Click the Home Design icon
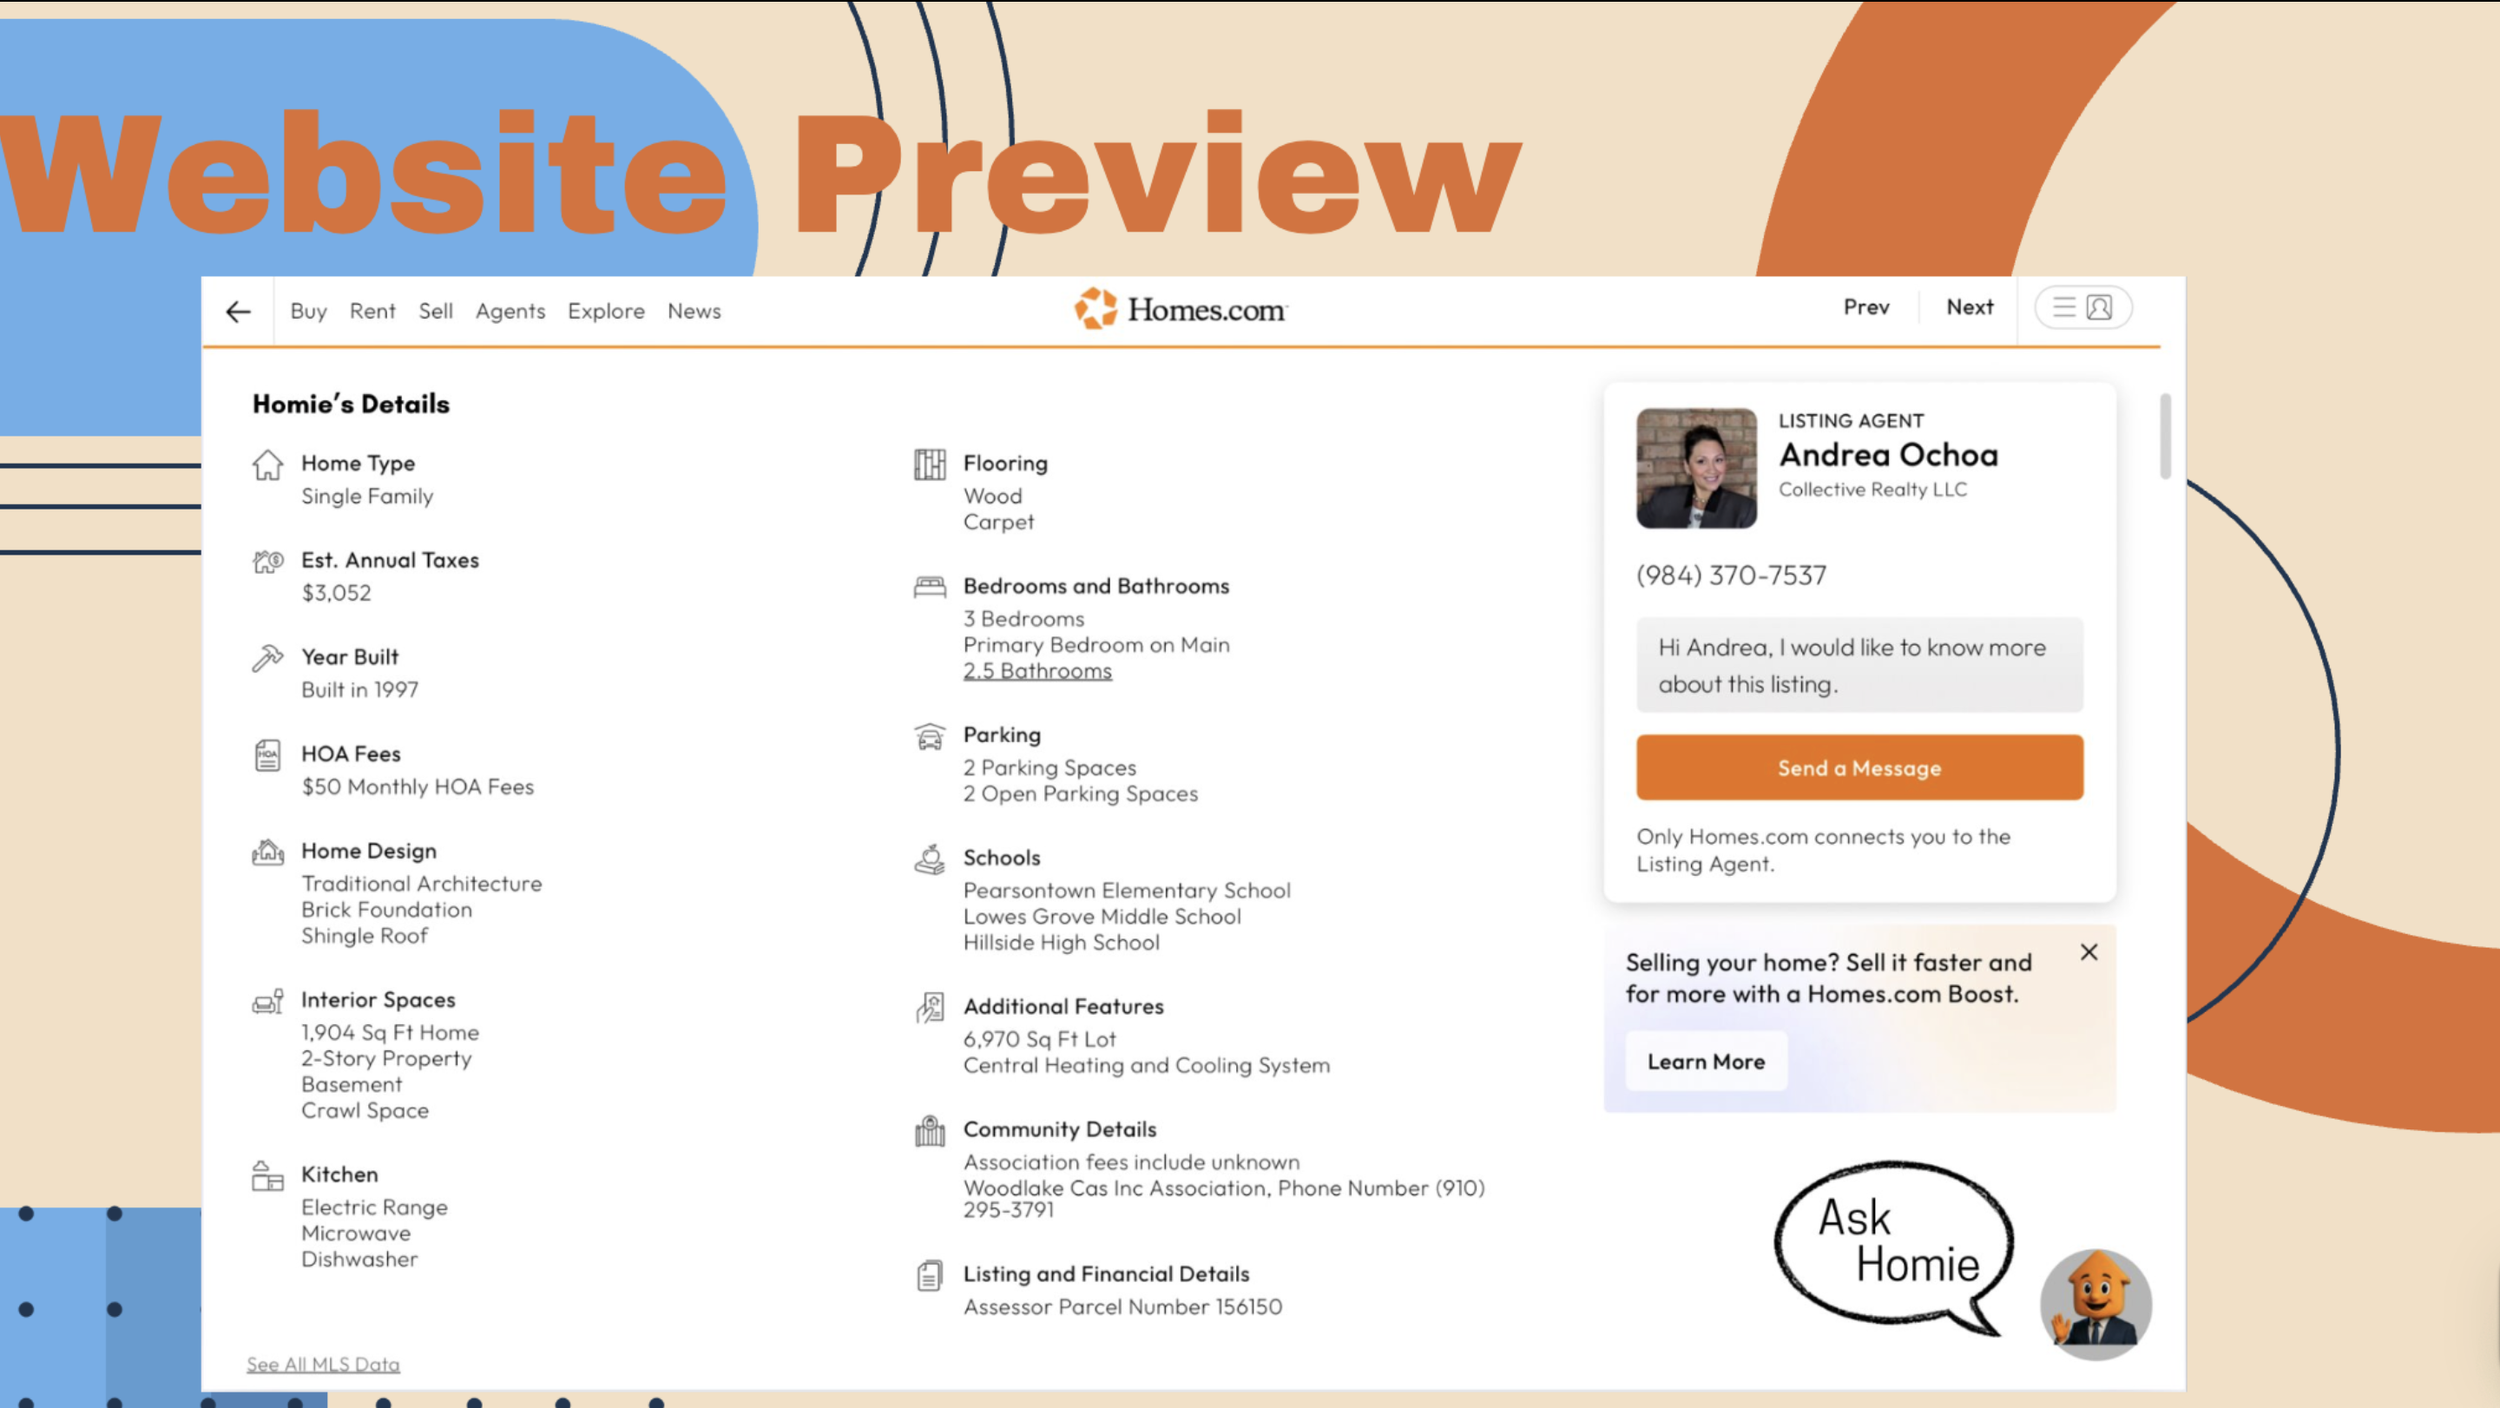The image size is (2500, 1408). (267, 852)
